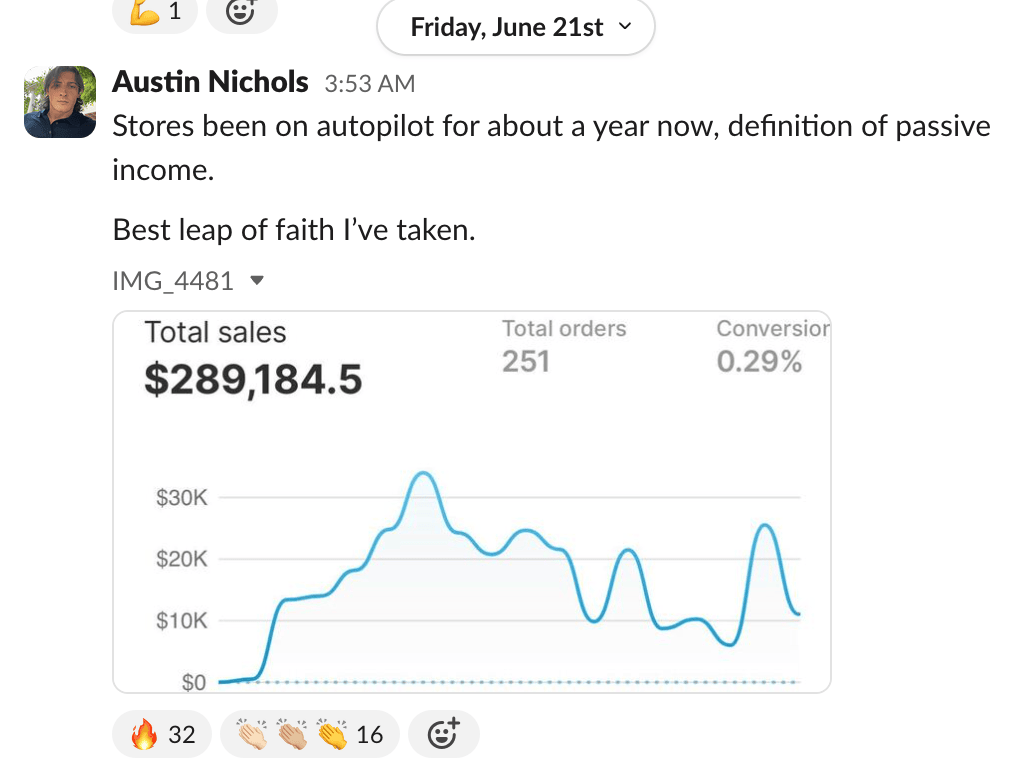Click the $289,184.5 total sales figure
This screenshot has width=1016, height=774.
coord(253,379)
